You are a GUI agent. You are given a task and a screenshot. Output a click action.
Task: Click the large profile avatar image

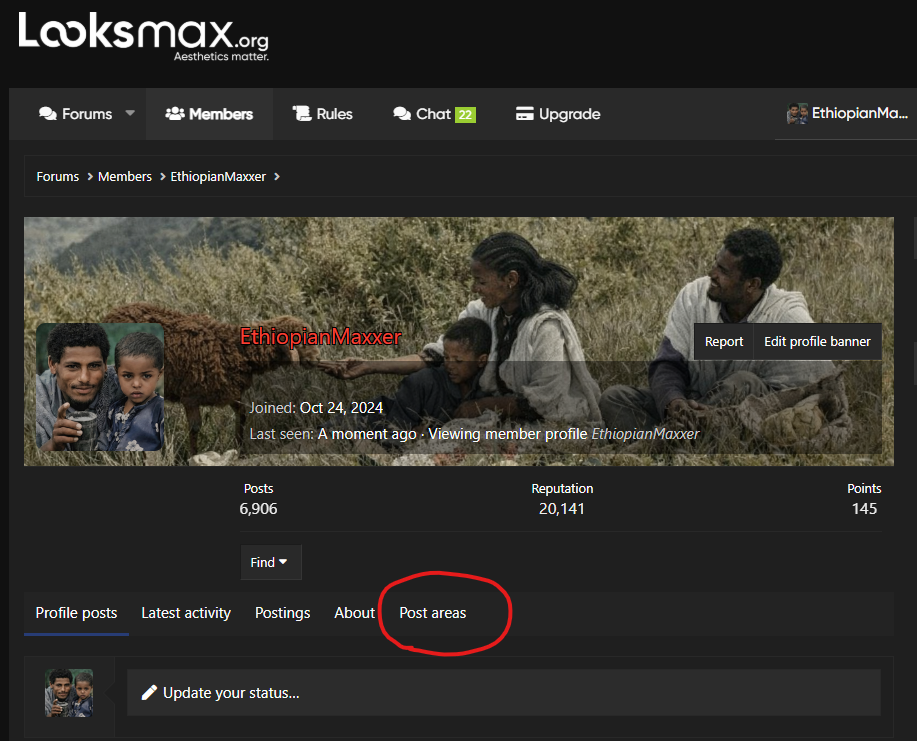[100, 387]
